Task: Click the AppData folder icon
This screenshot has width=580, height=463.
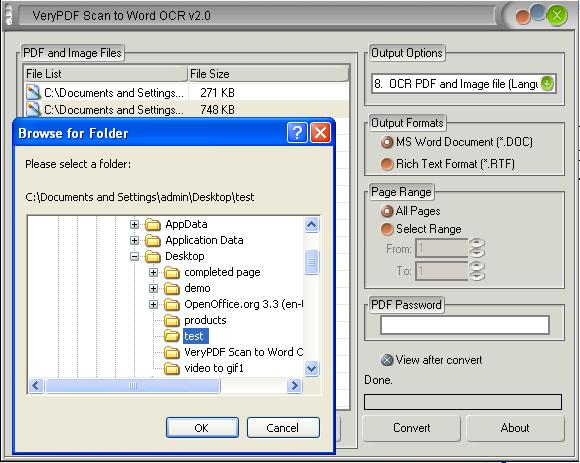Action: click(152, 224)
